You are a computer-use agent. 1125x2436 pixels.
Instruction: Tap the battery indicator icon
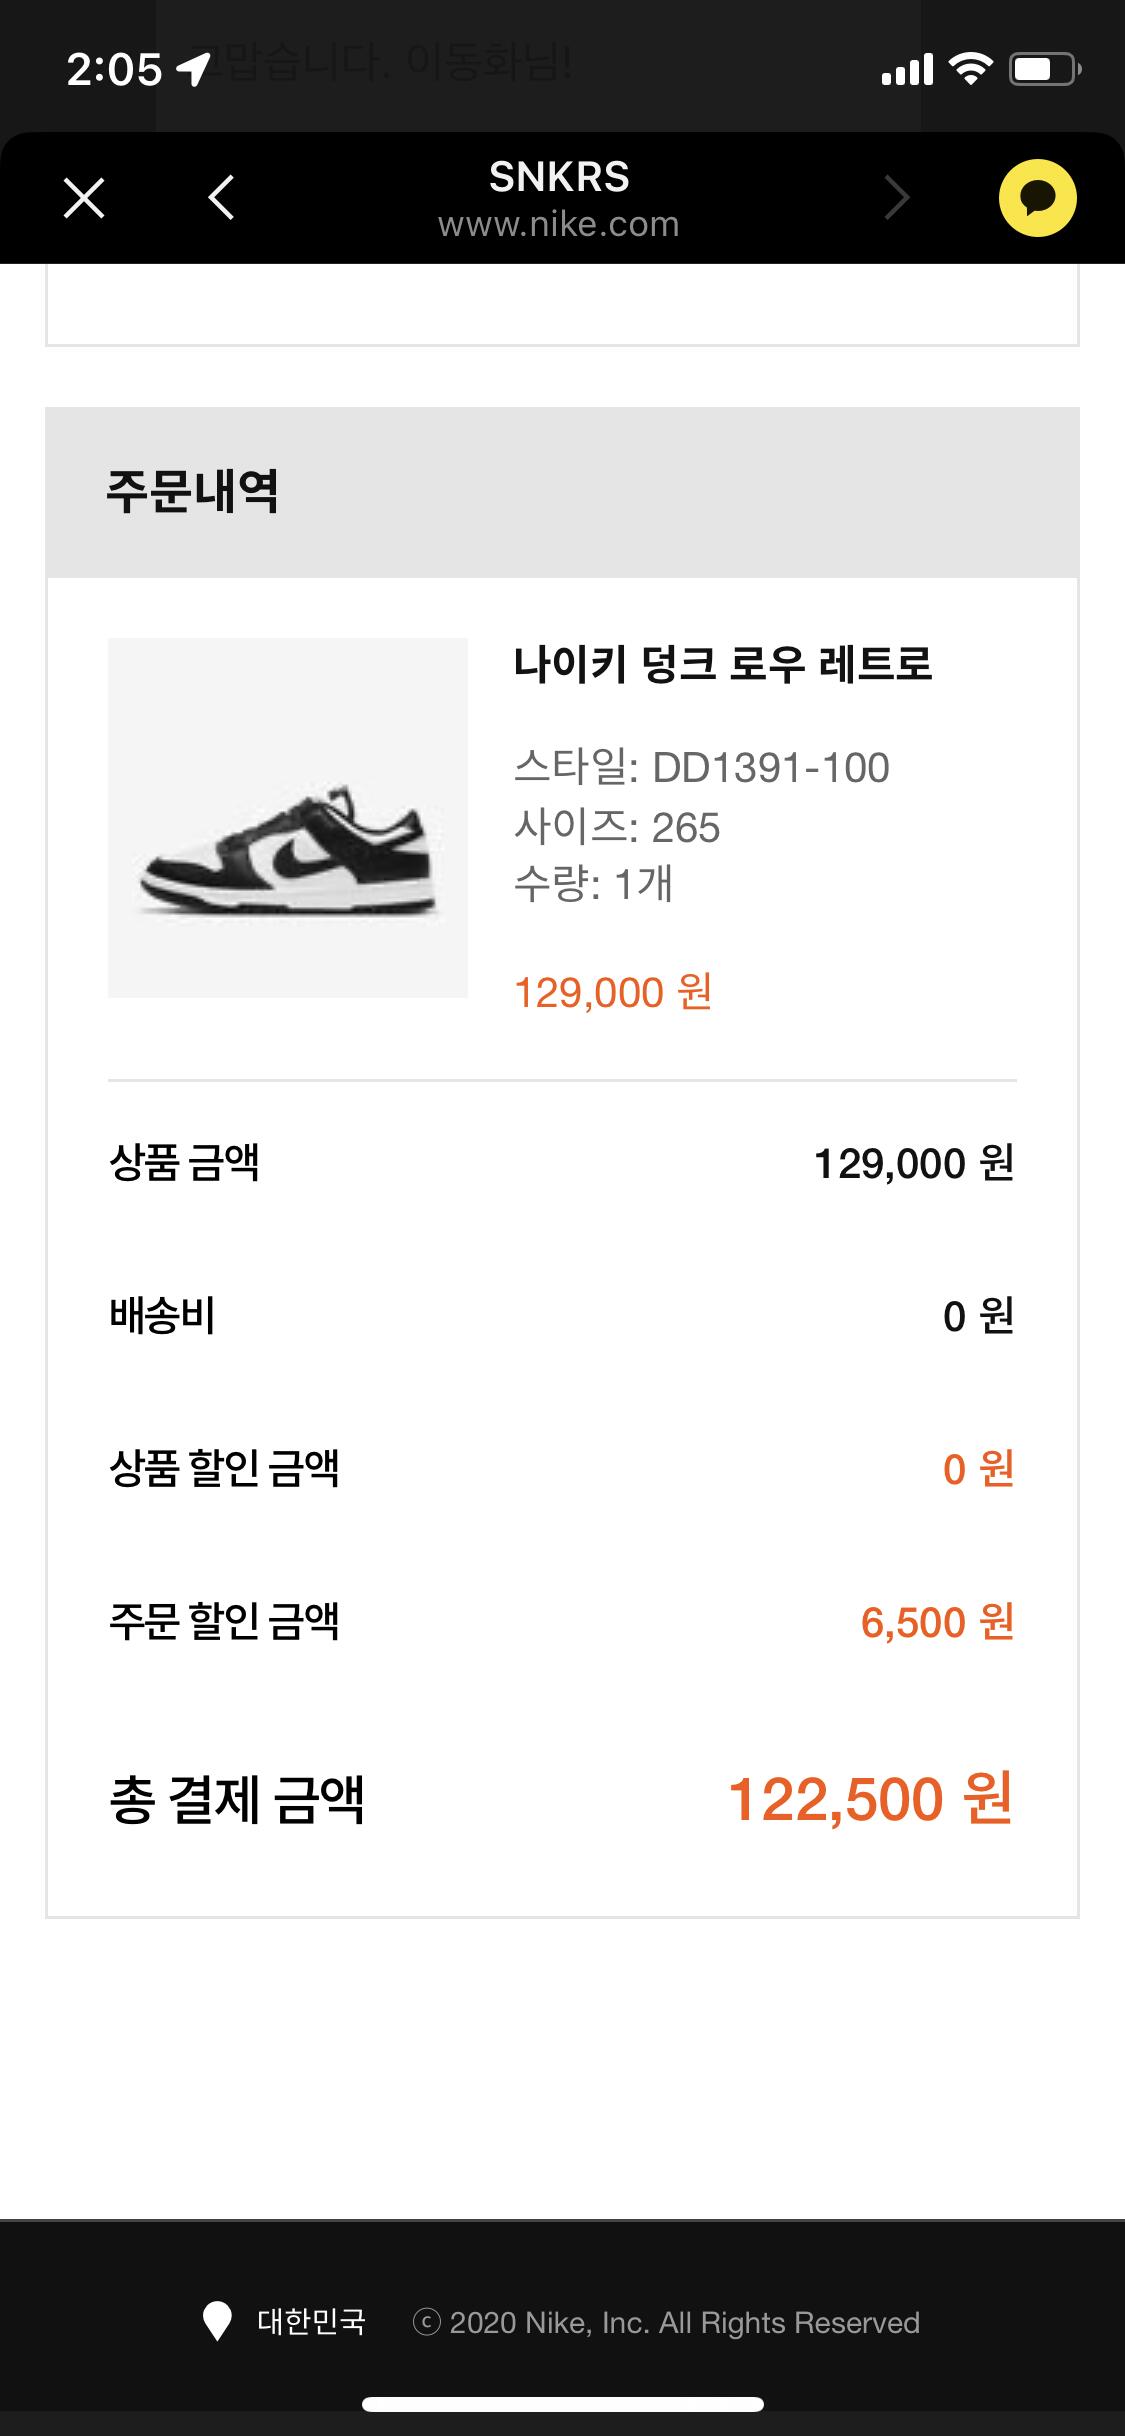[x=1044, y=69]
